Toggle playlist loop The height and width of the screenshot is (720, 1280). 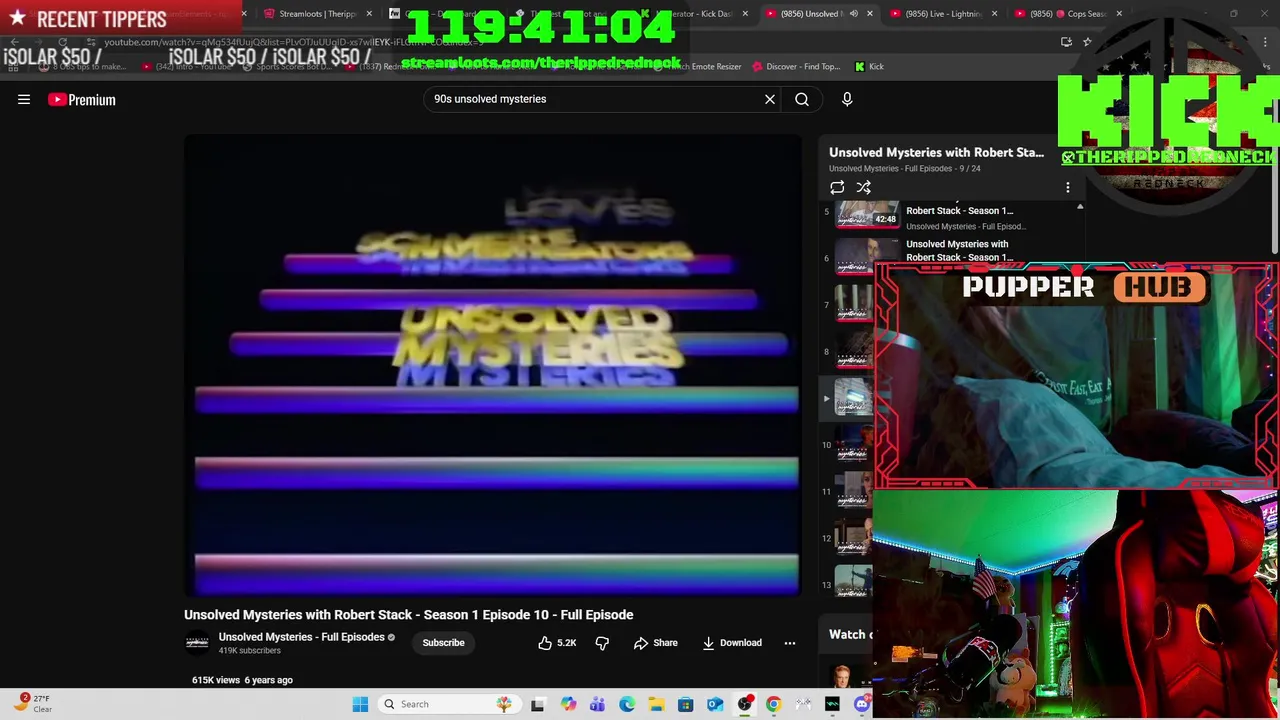click(x=837, y=187)
